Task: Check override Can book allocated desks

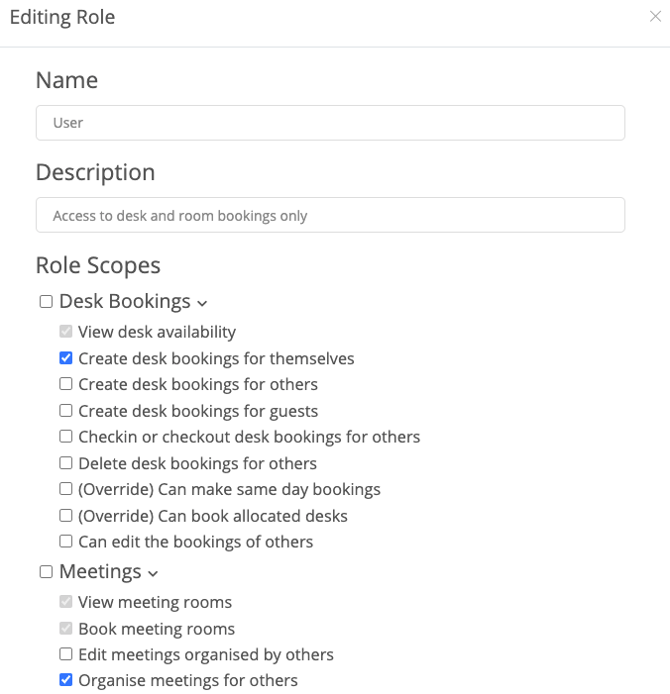Action: click(x=66, y=516)
